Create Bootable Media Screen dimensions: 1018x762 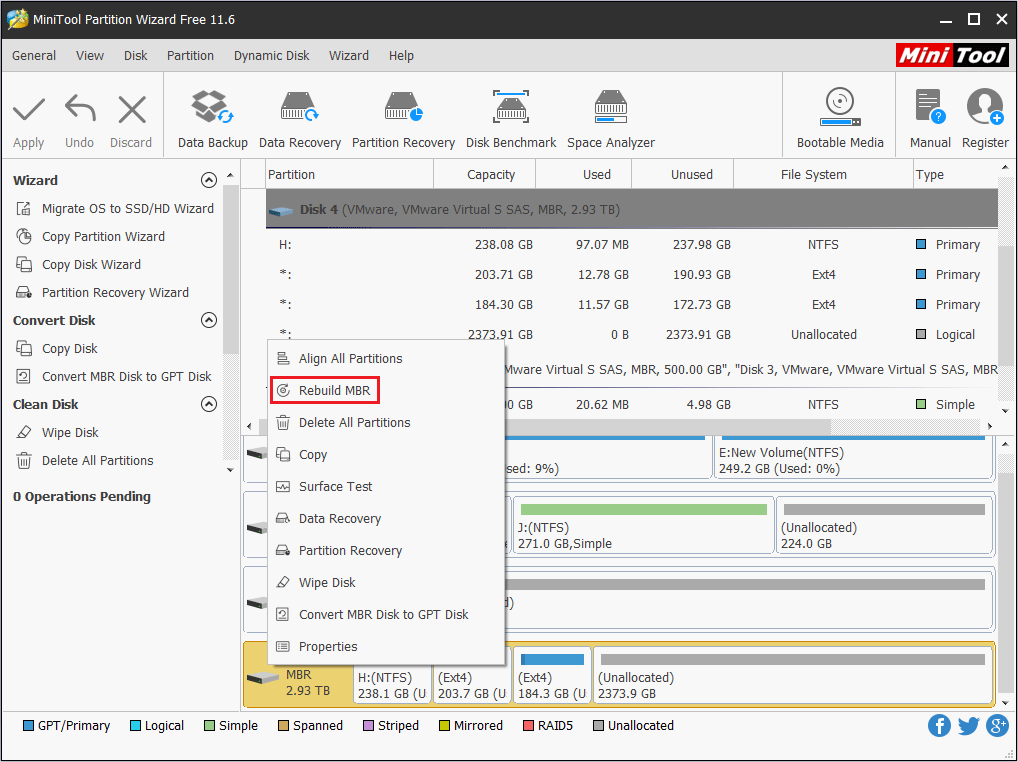coord(840,120)
